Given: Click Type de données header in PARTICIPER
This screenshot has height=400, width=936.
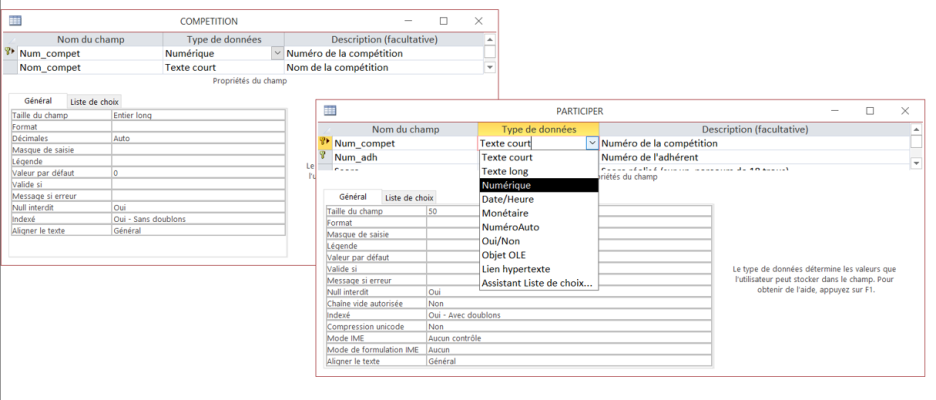Looking at the screenshot, I should point(538,129).
